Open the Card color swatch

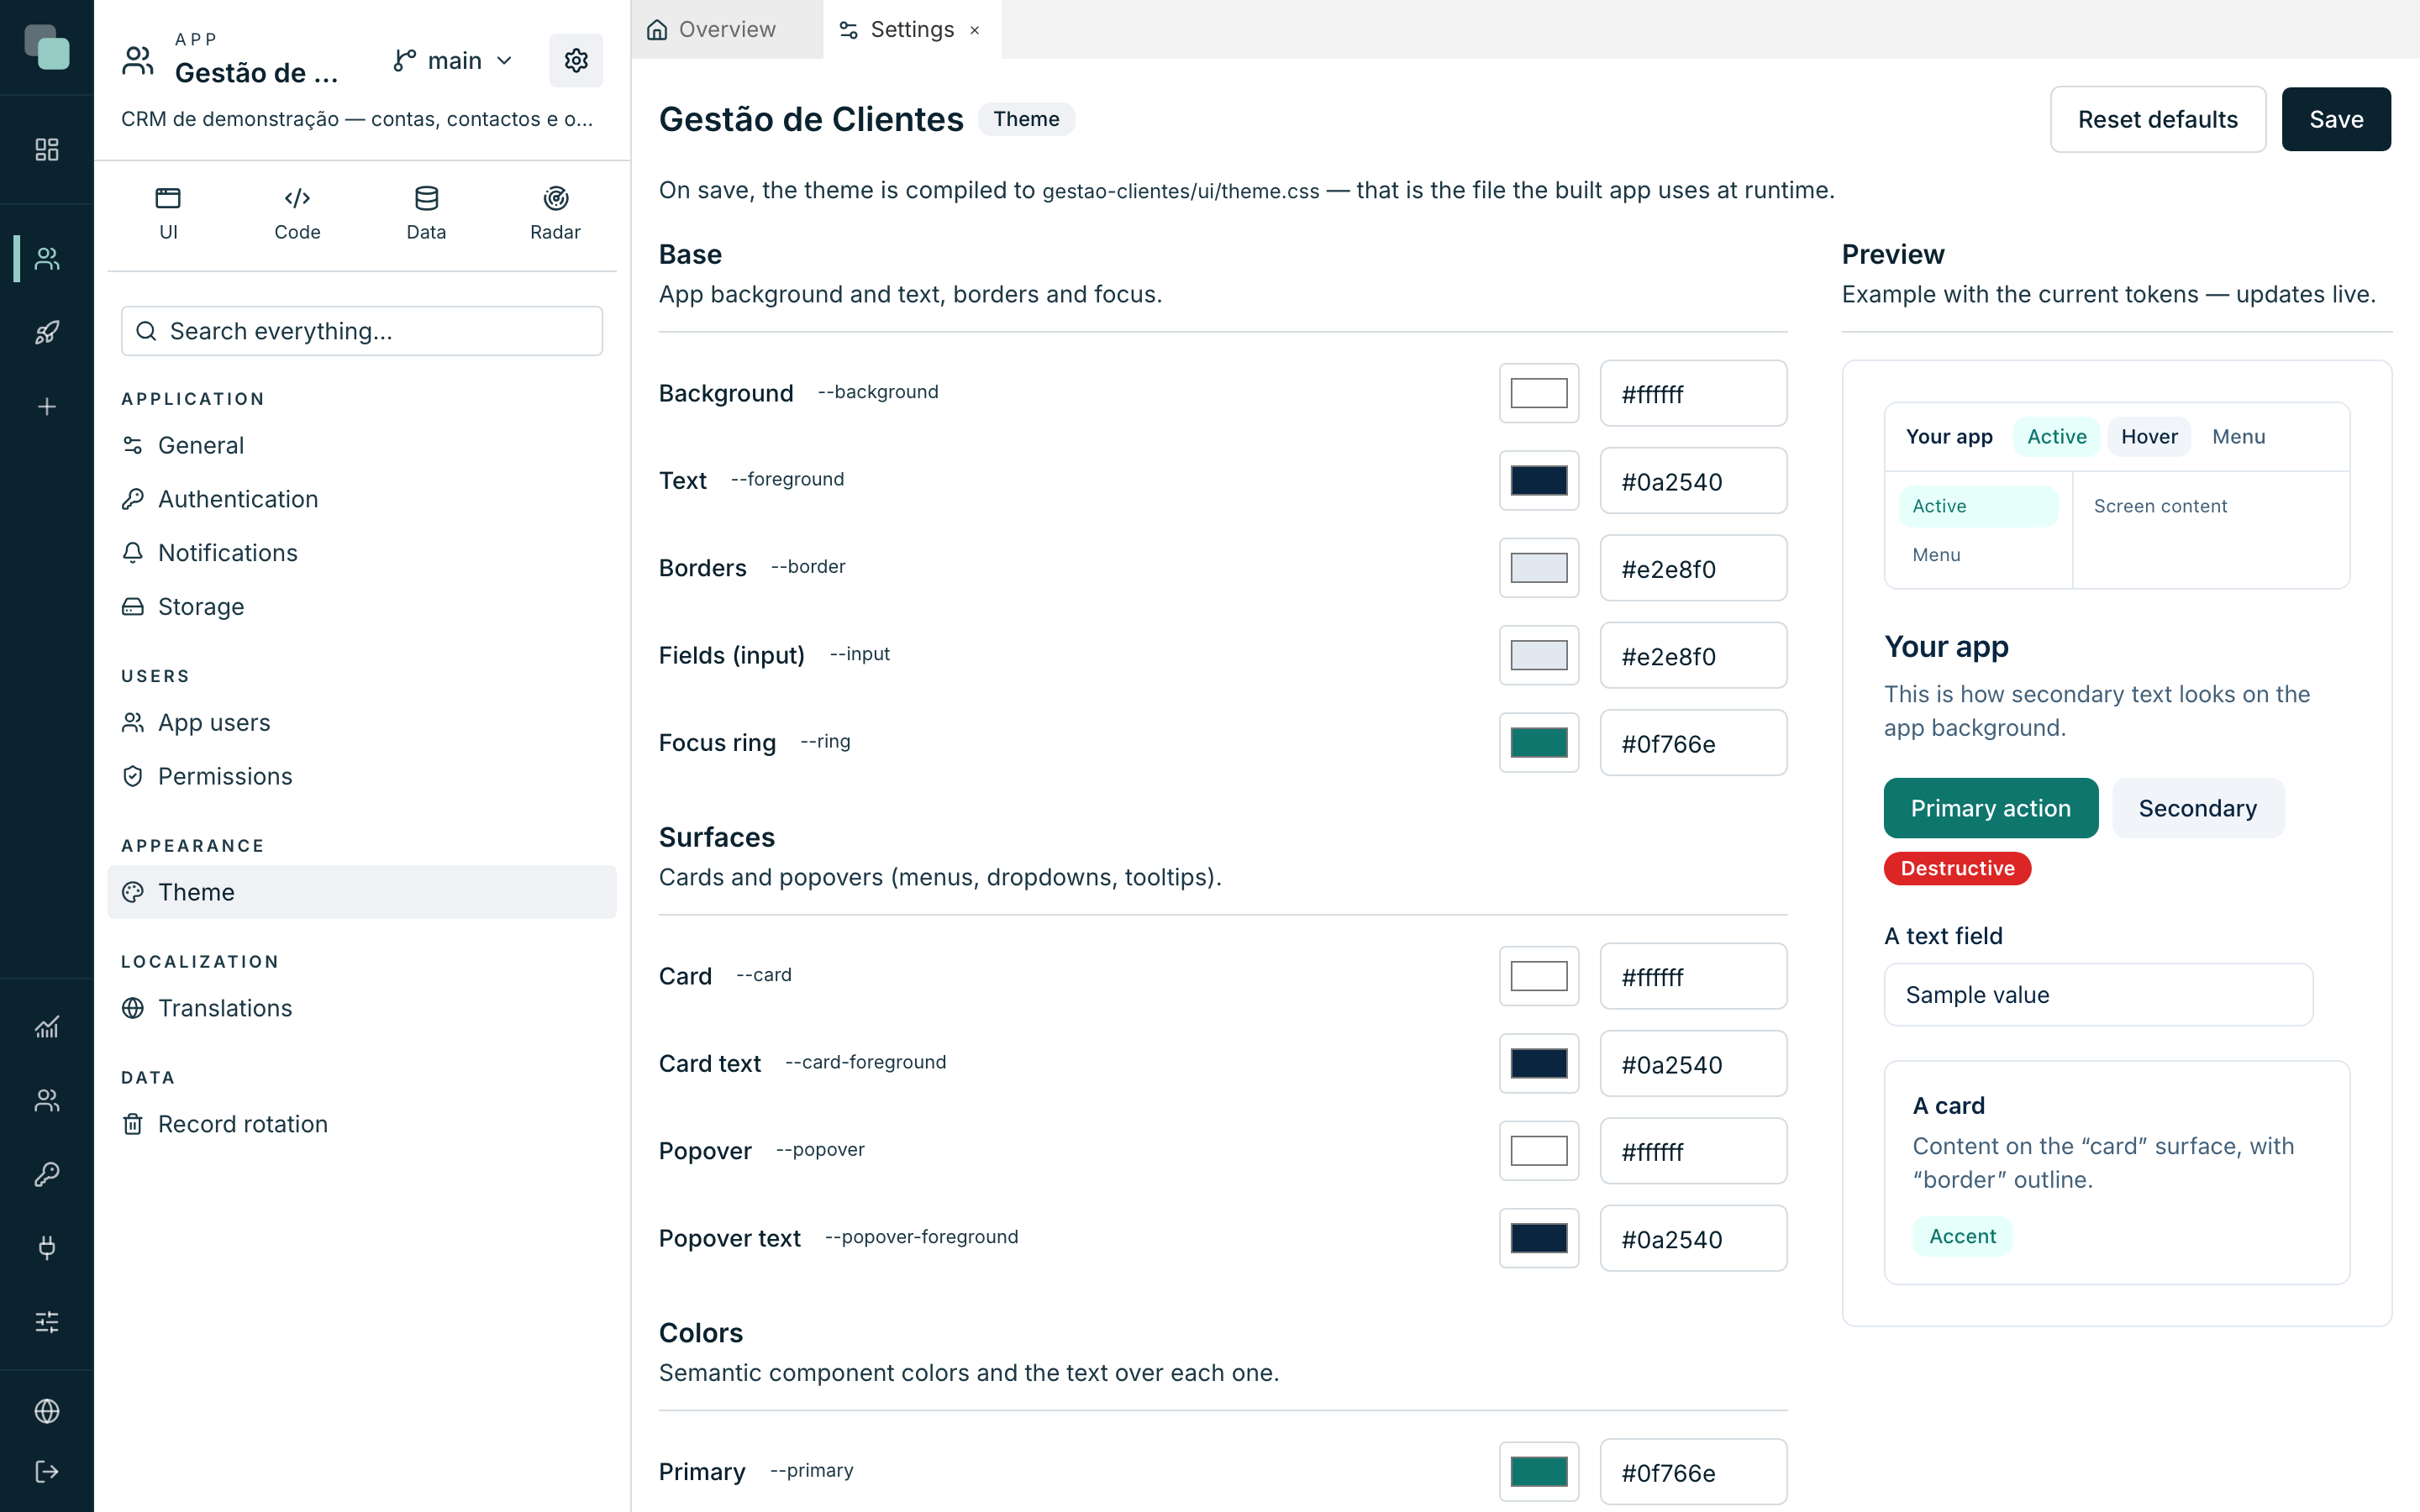point(1539,976)
